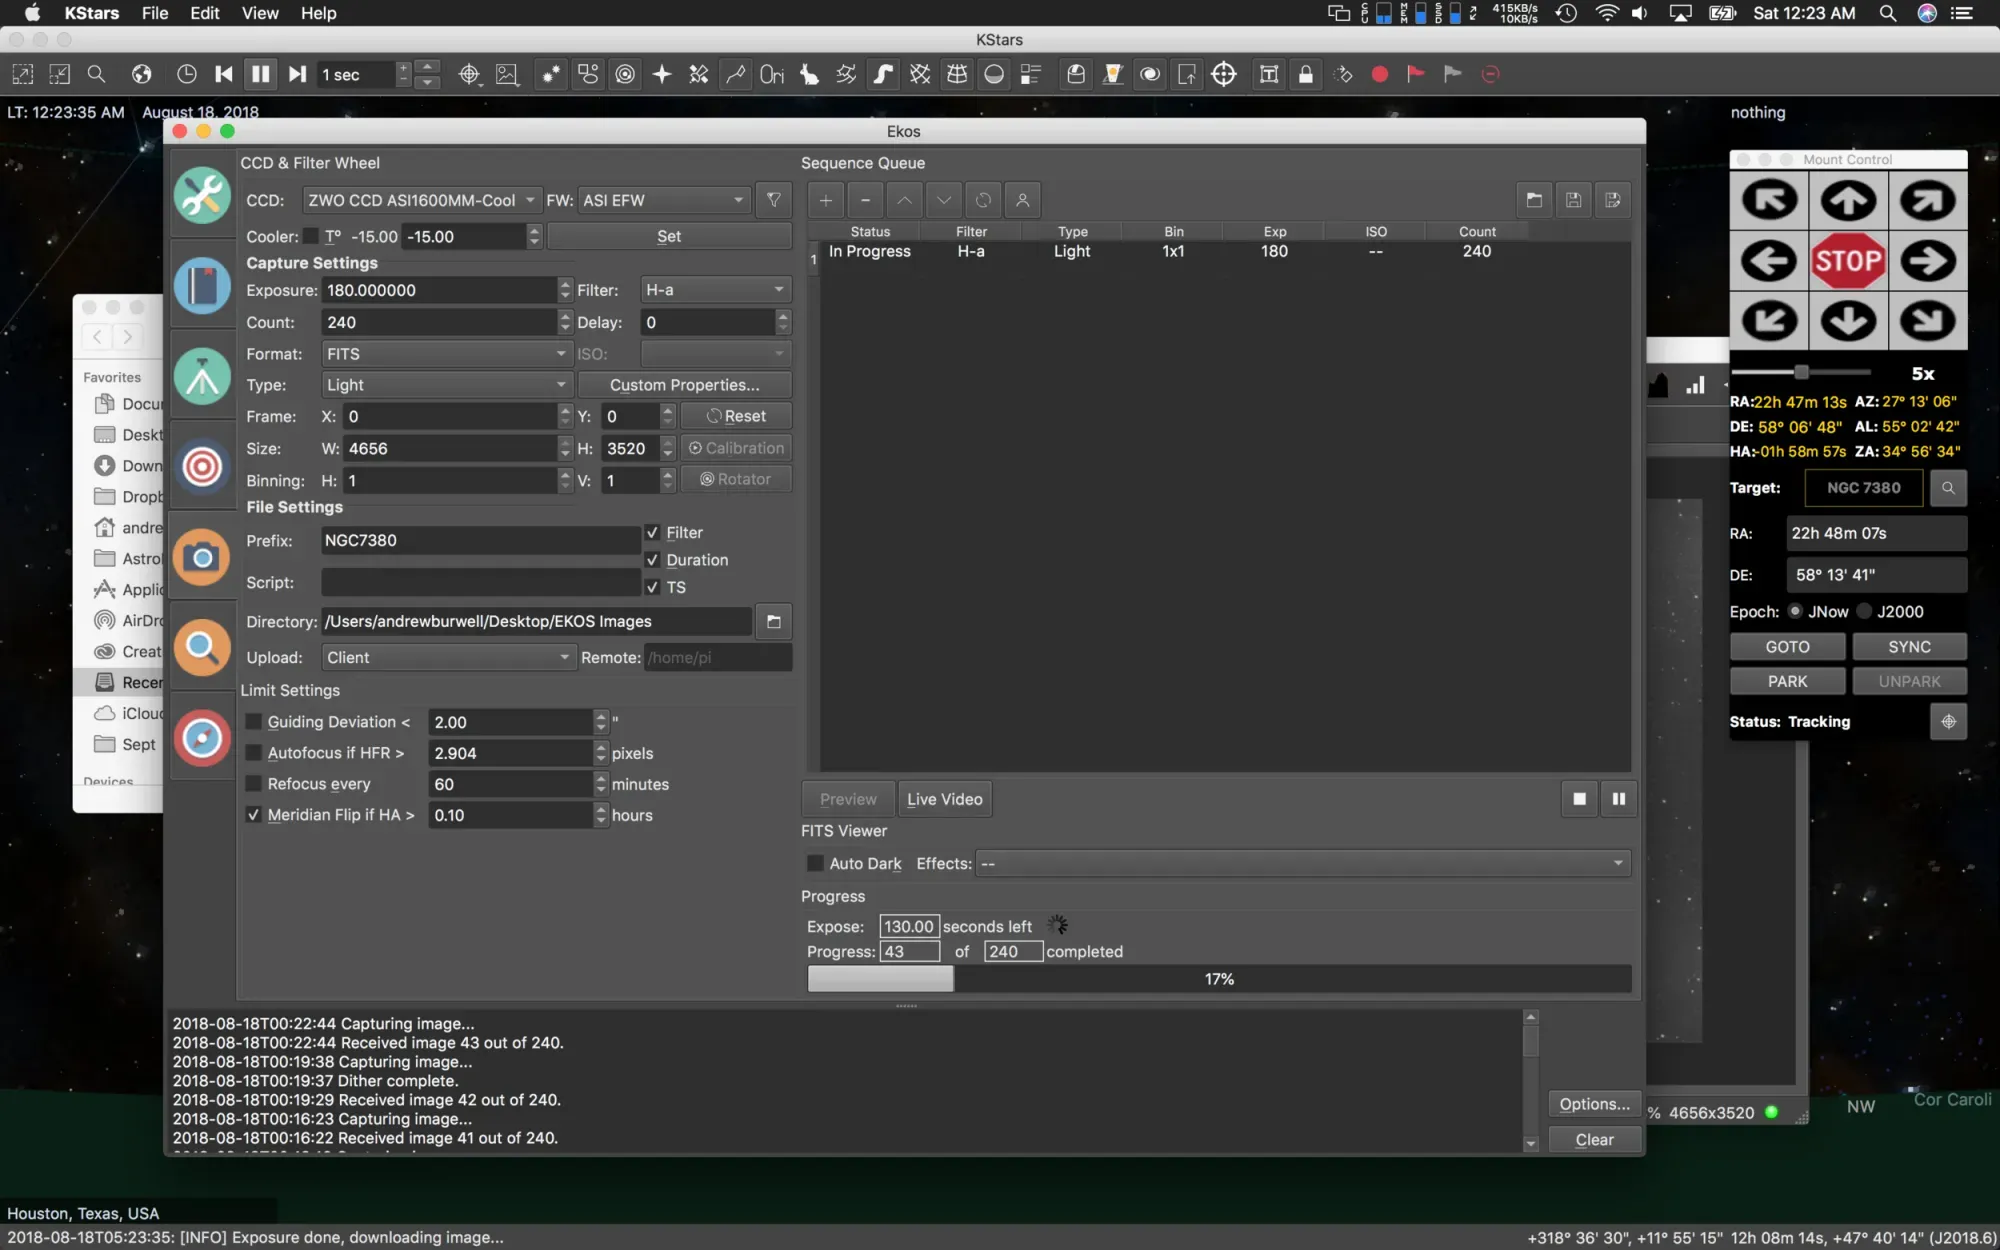Enable the Guiding Deviation limit checkbox
Screen dimensions: 2000x1250
coord(254,722)
